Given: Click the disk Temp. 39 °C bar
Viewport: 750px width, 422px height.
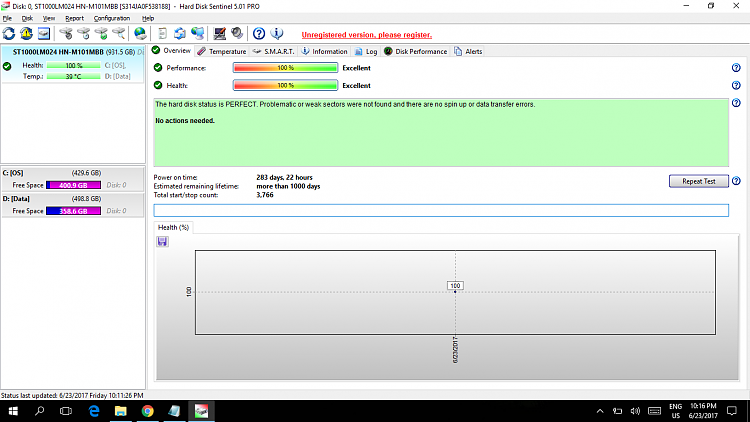Looking at the screenshot, I should click(74, 77).
